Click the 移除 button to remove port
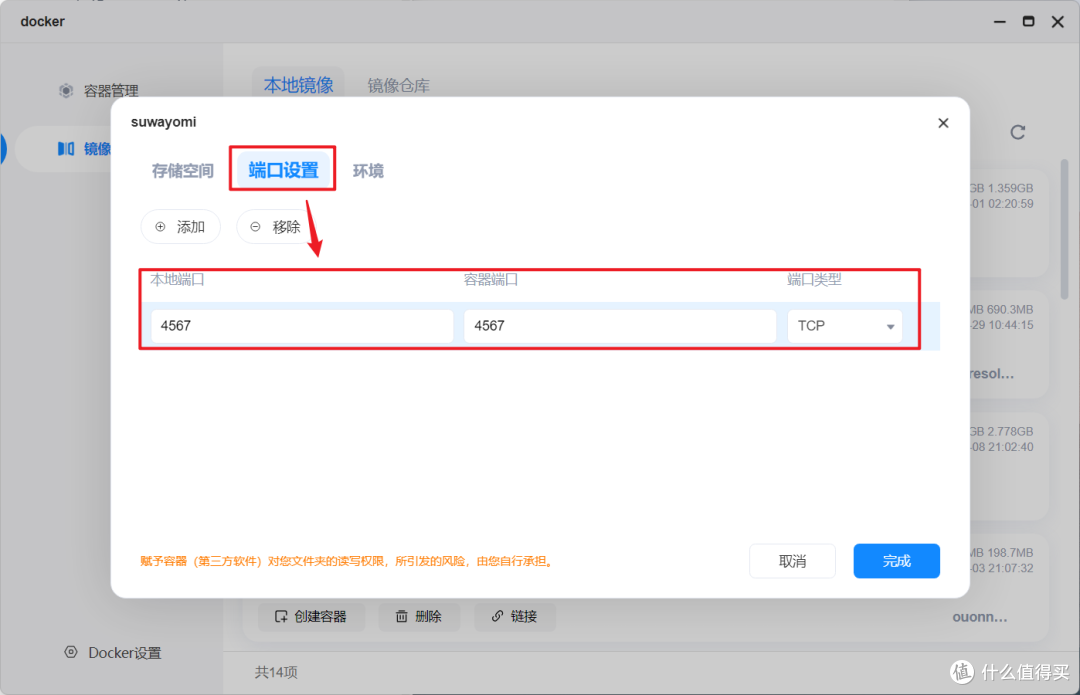The width and height of the screenshot is (1080, 695). [276, 227]
